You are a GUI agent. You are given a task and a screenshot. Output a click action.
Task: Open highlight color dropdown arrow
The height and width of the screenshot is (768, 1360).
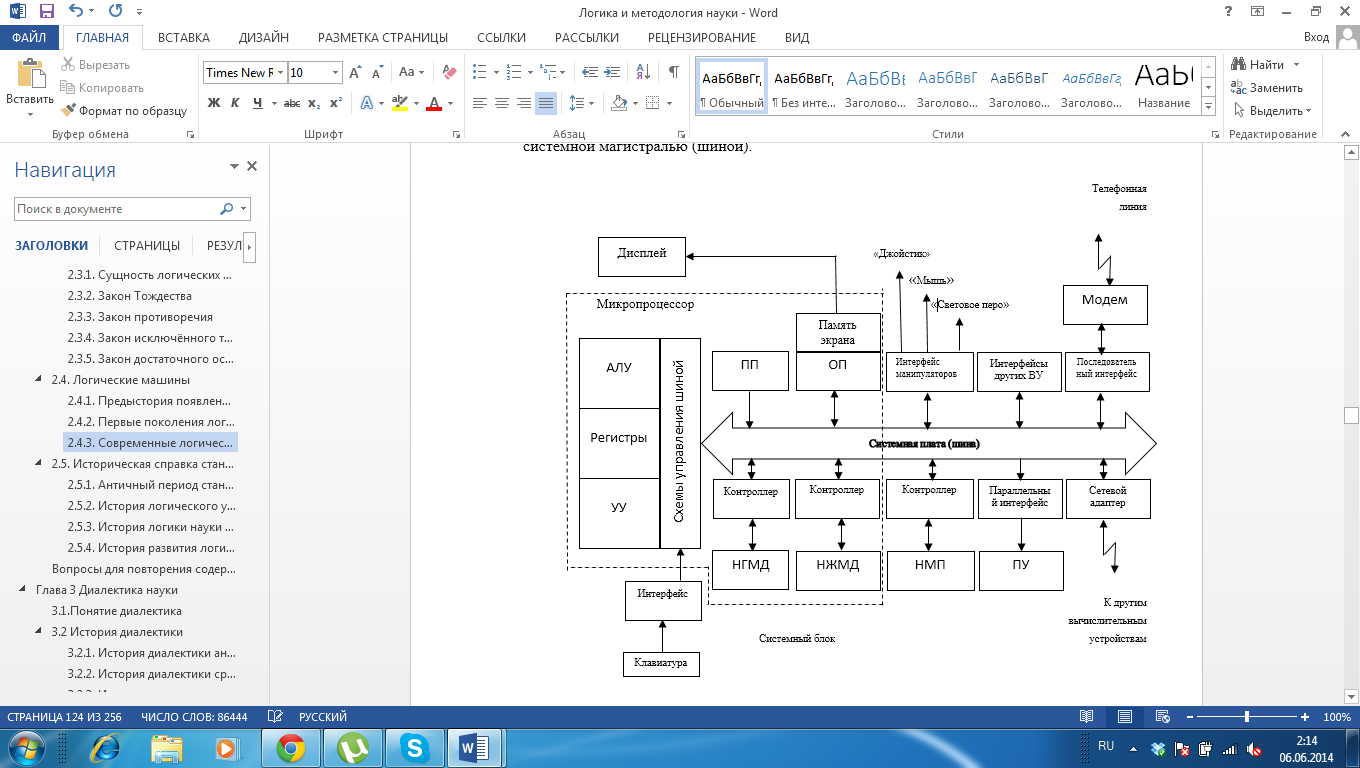click(x=415, y=103)
